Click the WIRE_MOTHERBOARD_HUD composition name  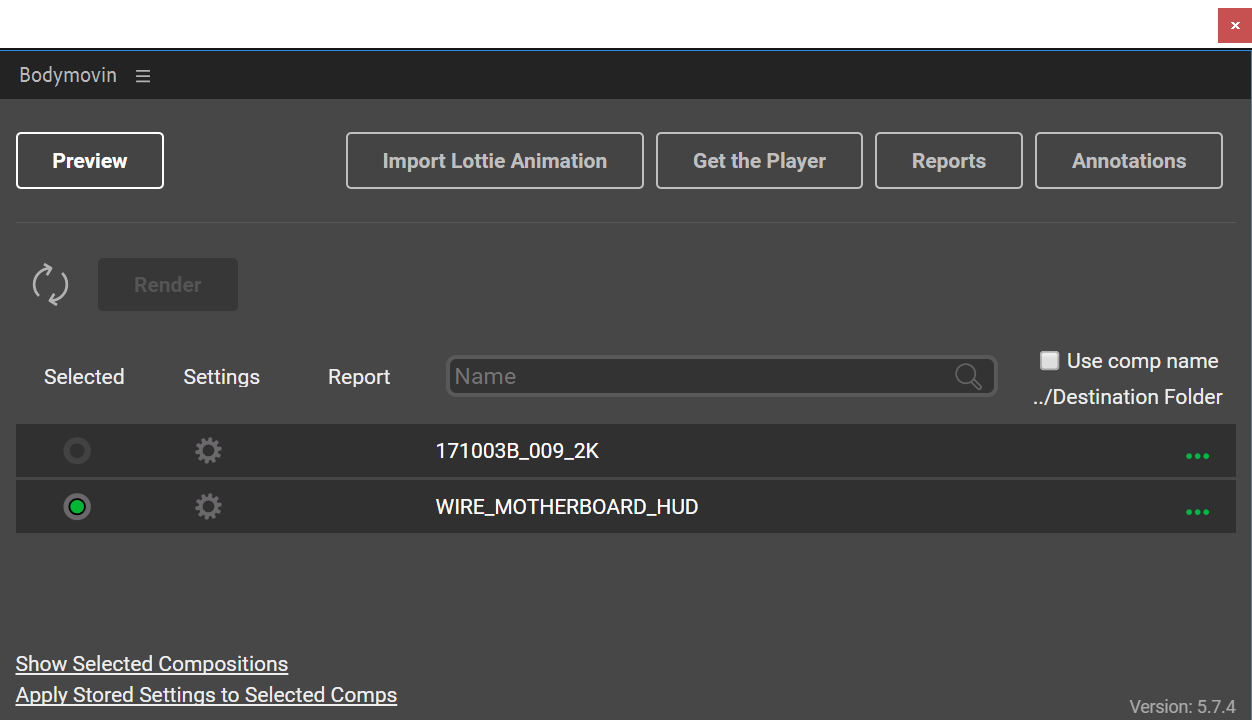click(x=567, y=507)
